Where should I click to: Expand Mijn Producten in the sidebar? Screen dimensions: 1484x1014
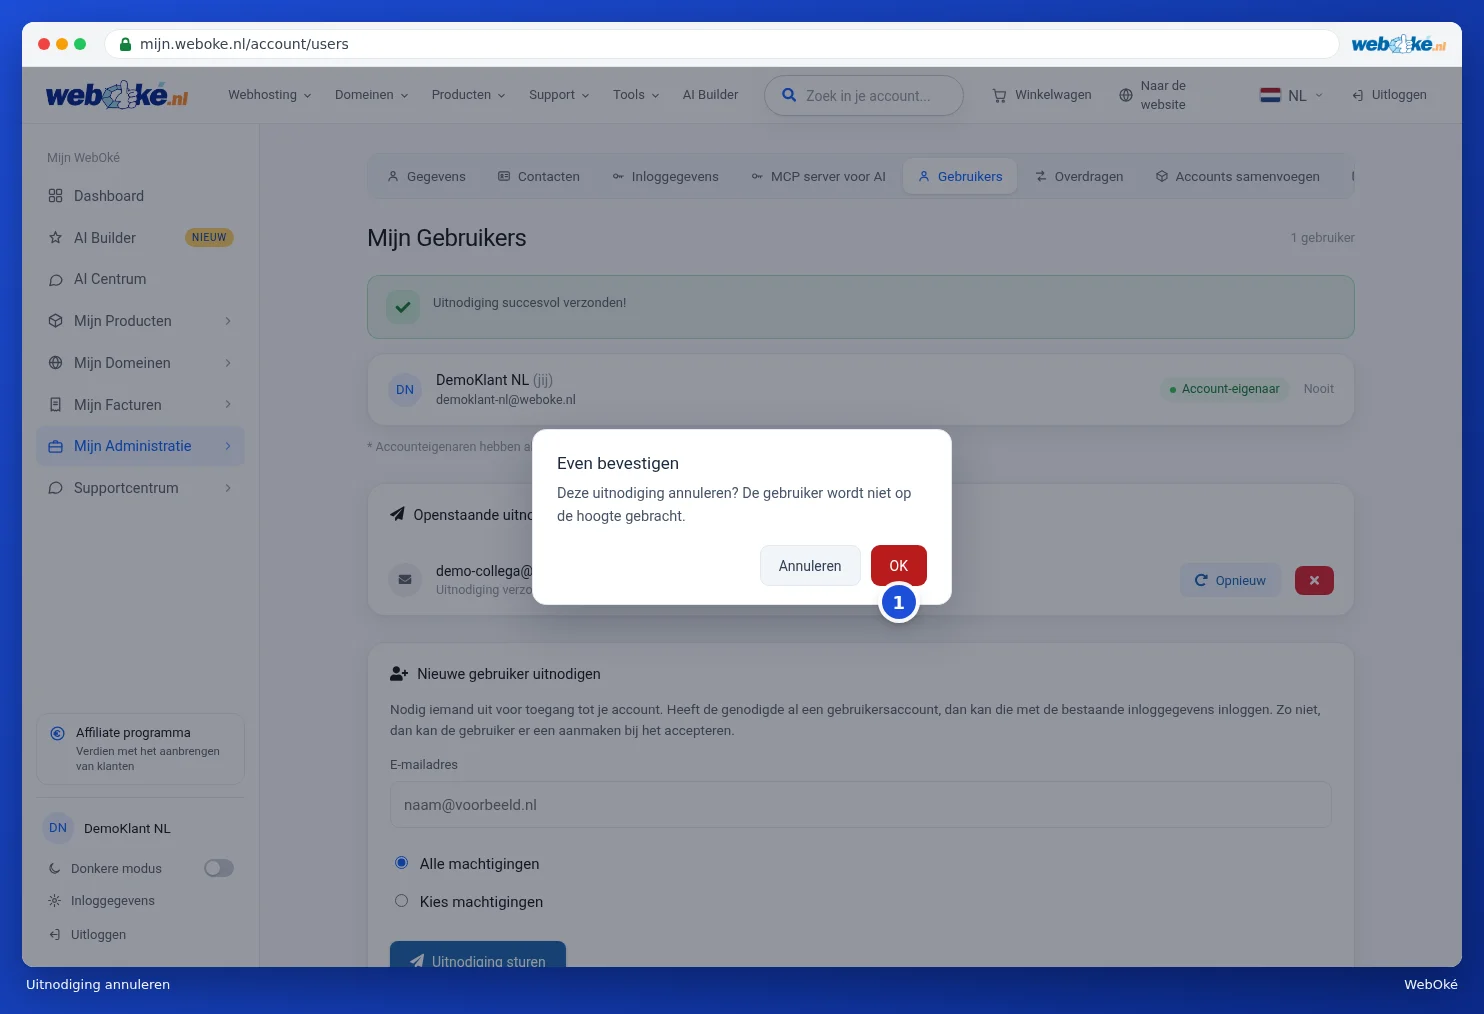pos(140,321)
